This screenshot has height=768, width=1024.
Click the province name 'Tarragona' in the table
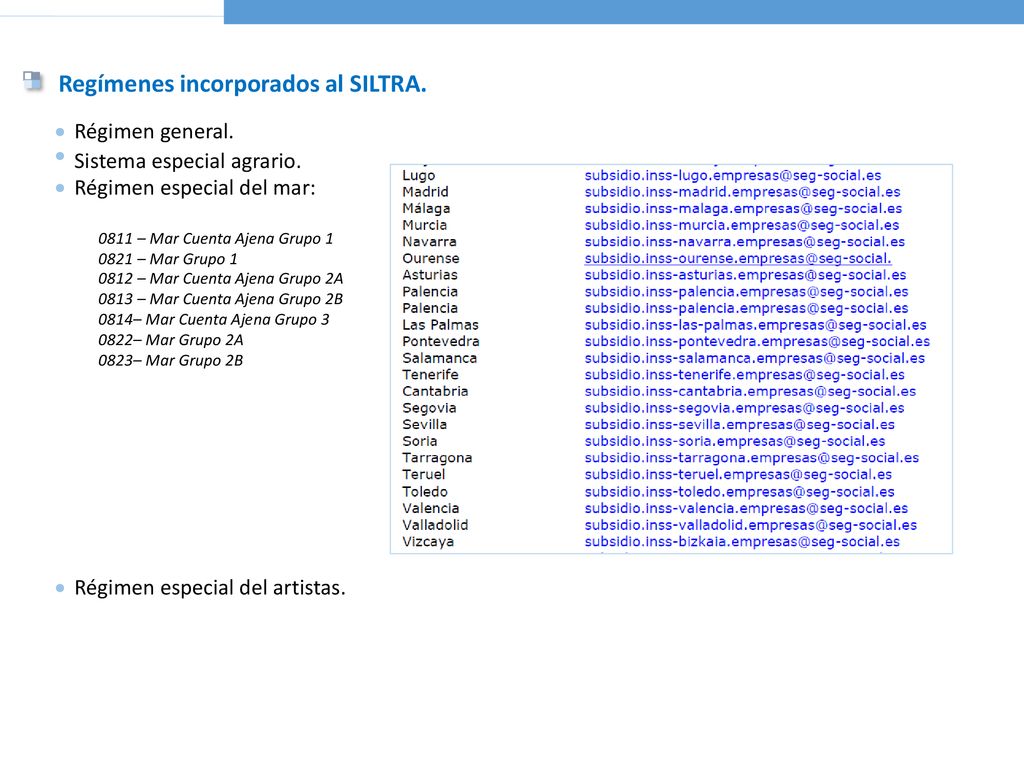click(x=437, y=458)
